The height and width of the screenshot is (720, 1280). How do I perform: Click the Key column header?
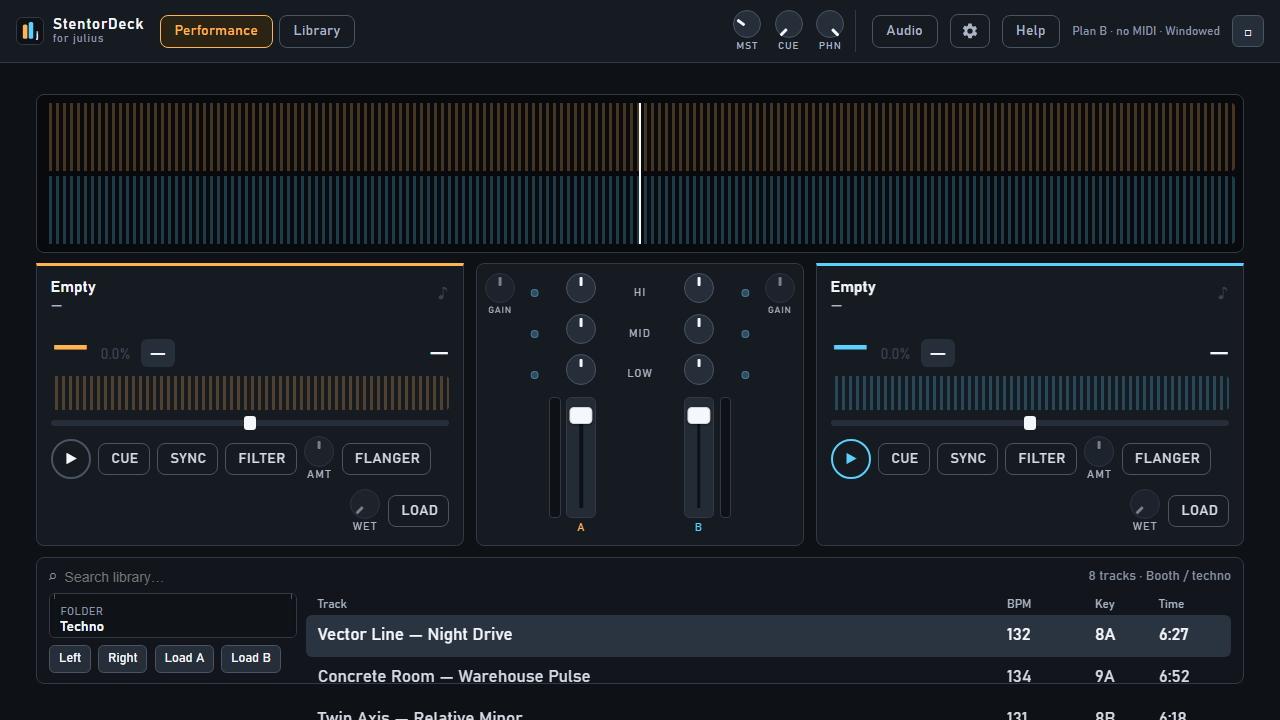pyautogui.click(x=1105, y=604)
